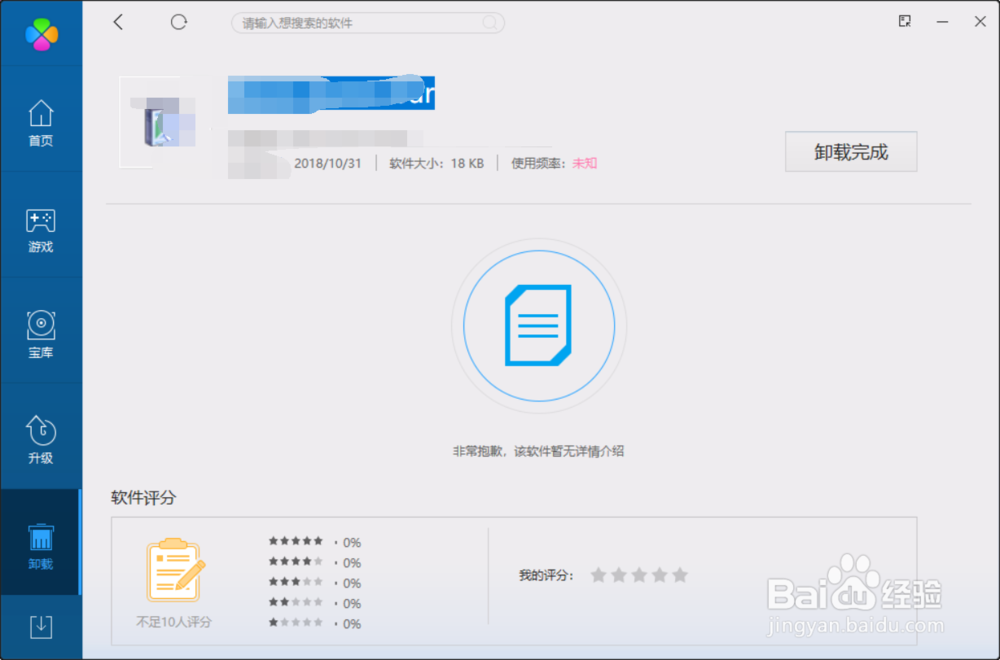Minimize the software manager window

[x=942, y=22]
